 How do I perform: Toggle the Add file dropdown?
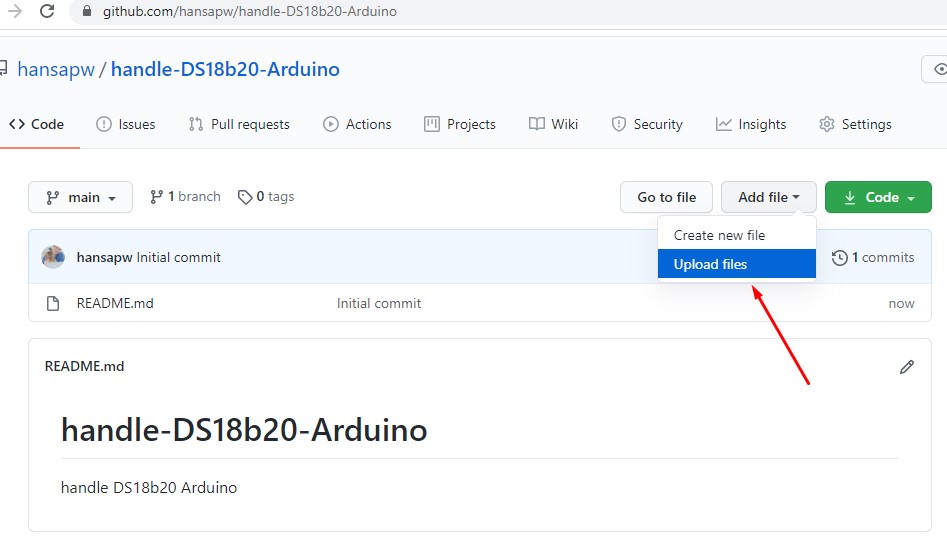[769, 197]
